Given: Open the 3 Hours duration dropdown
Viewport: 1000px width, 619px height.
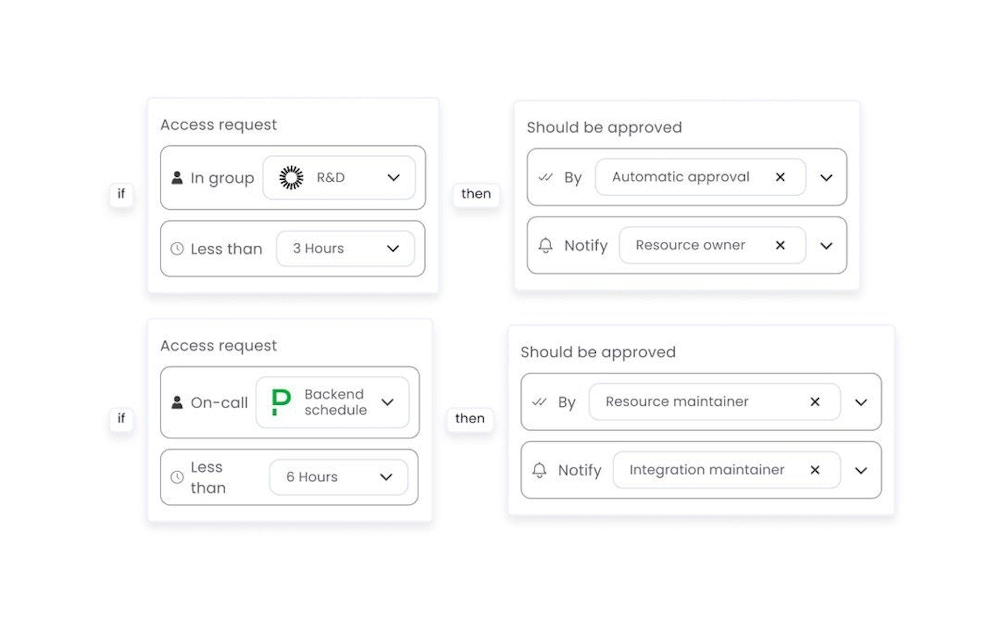Looking at the screenshot, I should [x=393, y=249].
